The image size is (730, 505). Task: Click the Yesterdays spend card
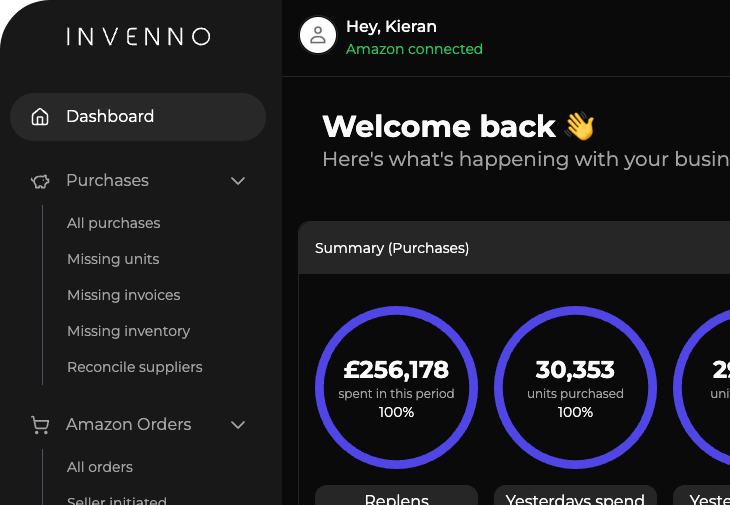click(575, 495)
